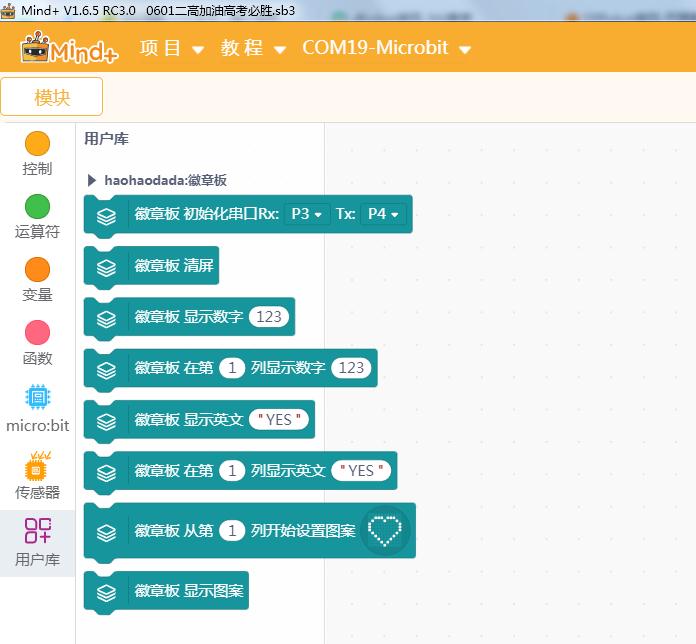Click layers icon on 徽章板 清屏 block

click(x=107, y=268)
